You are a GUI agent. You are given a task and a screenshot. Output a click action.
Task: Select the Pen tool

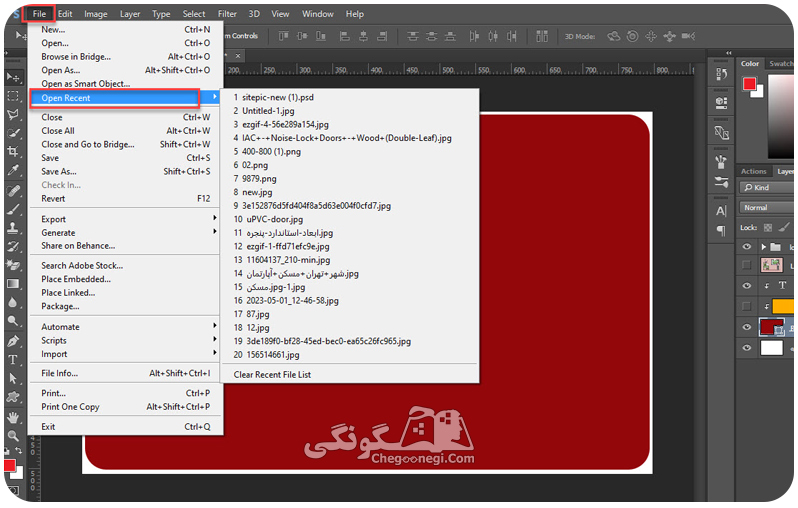tap(13, 341)
